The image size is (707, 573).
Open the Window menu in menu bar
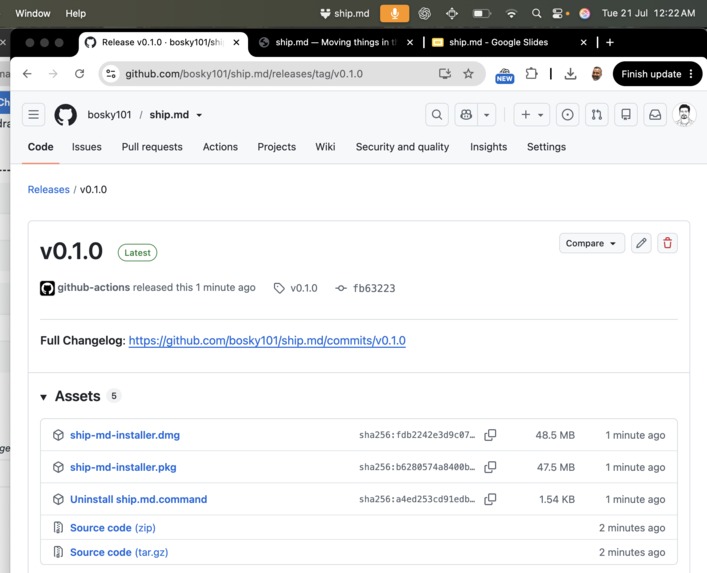click(x=33, y=14)
